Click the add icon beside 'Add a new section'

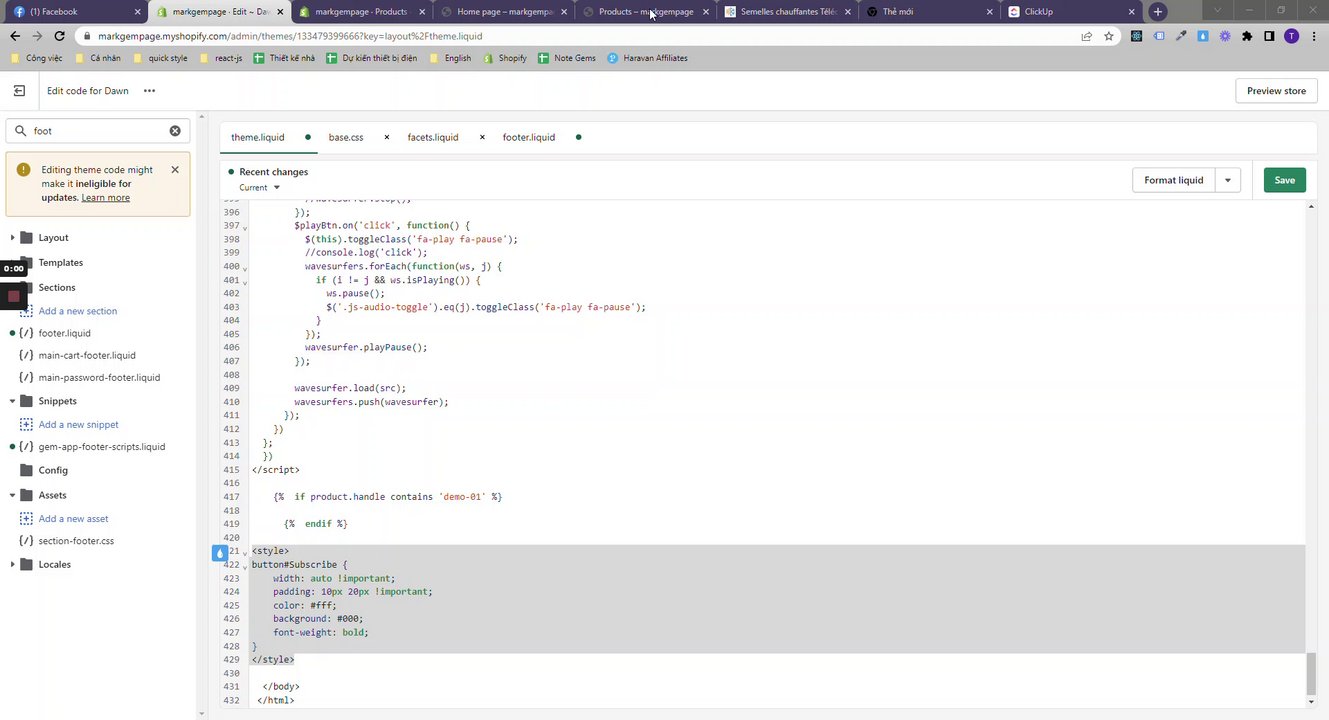[27, 311]
